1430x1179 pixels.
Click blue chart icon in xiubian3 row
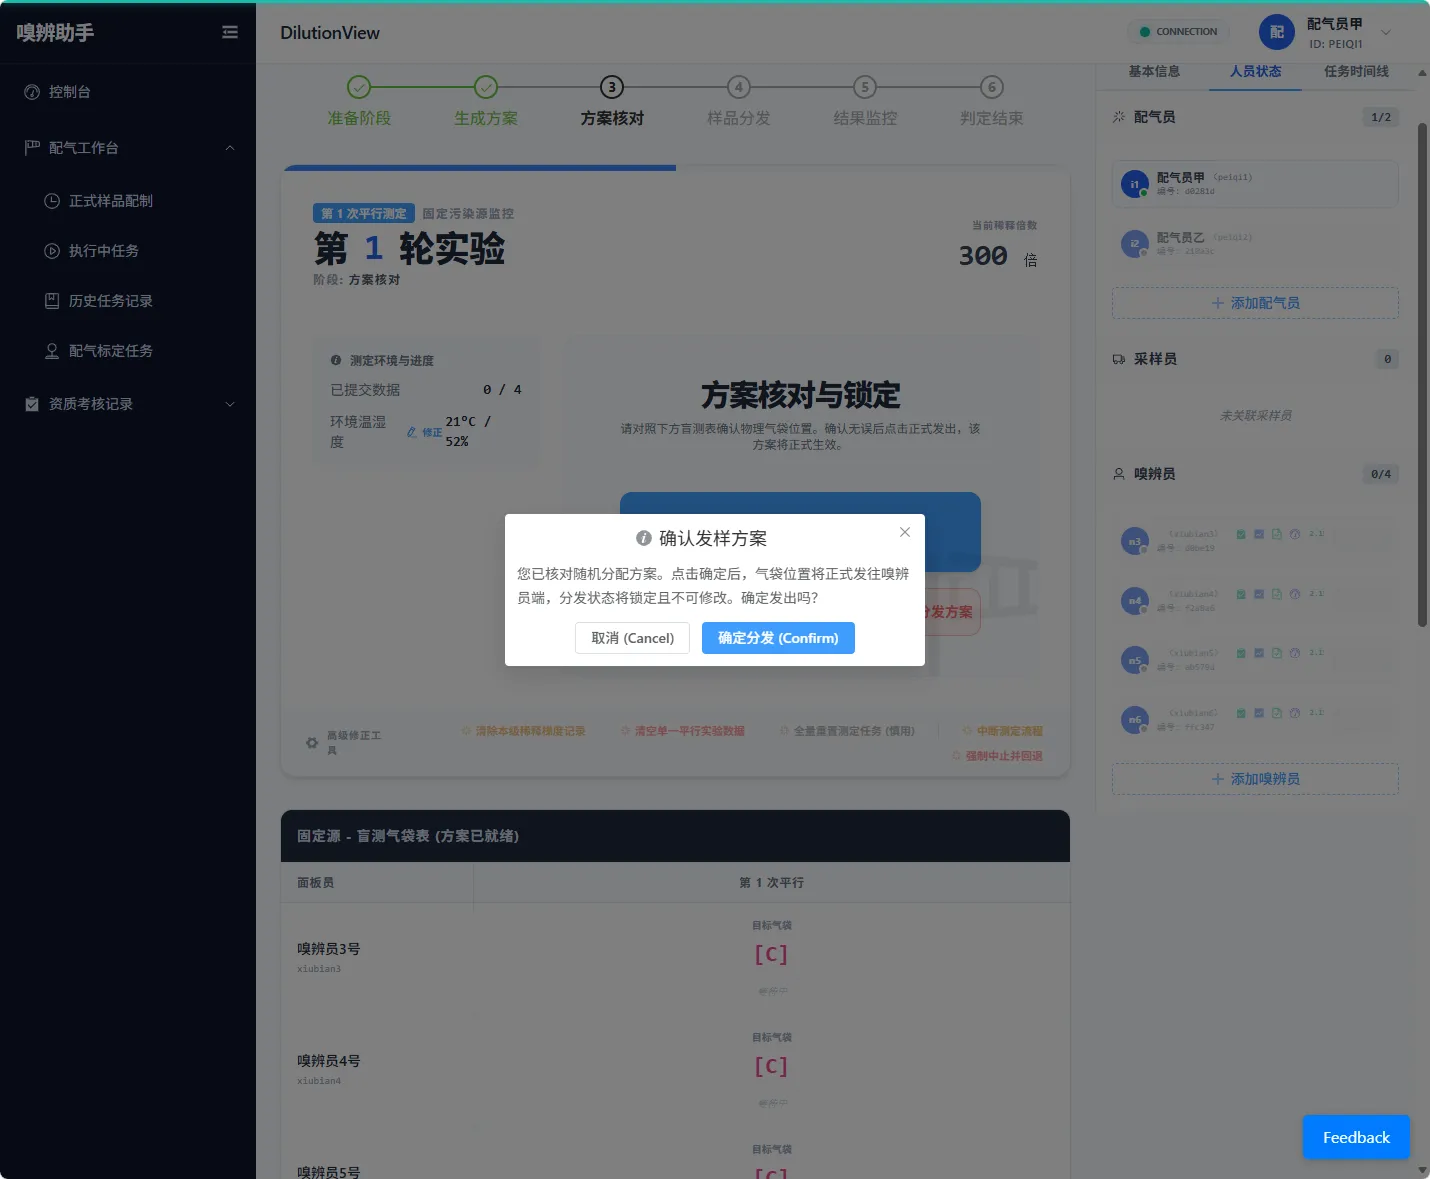[1259, 534]
